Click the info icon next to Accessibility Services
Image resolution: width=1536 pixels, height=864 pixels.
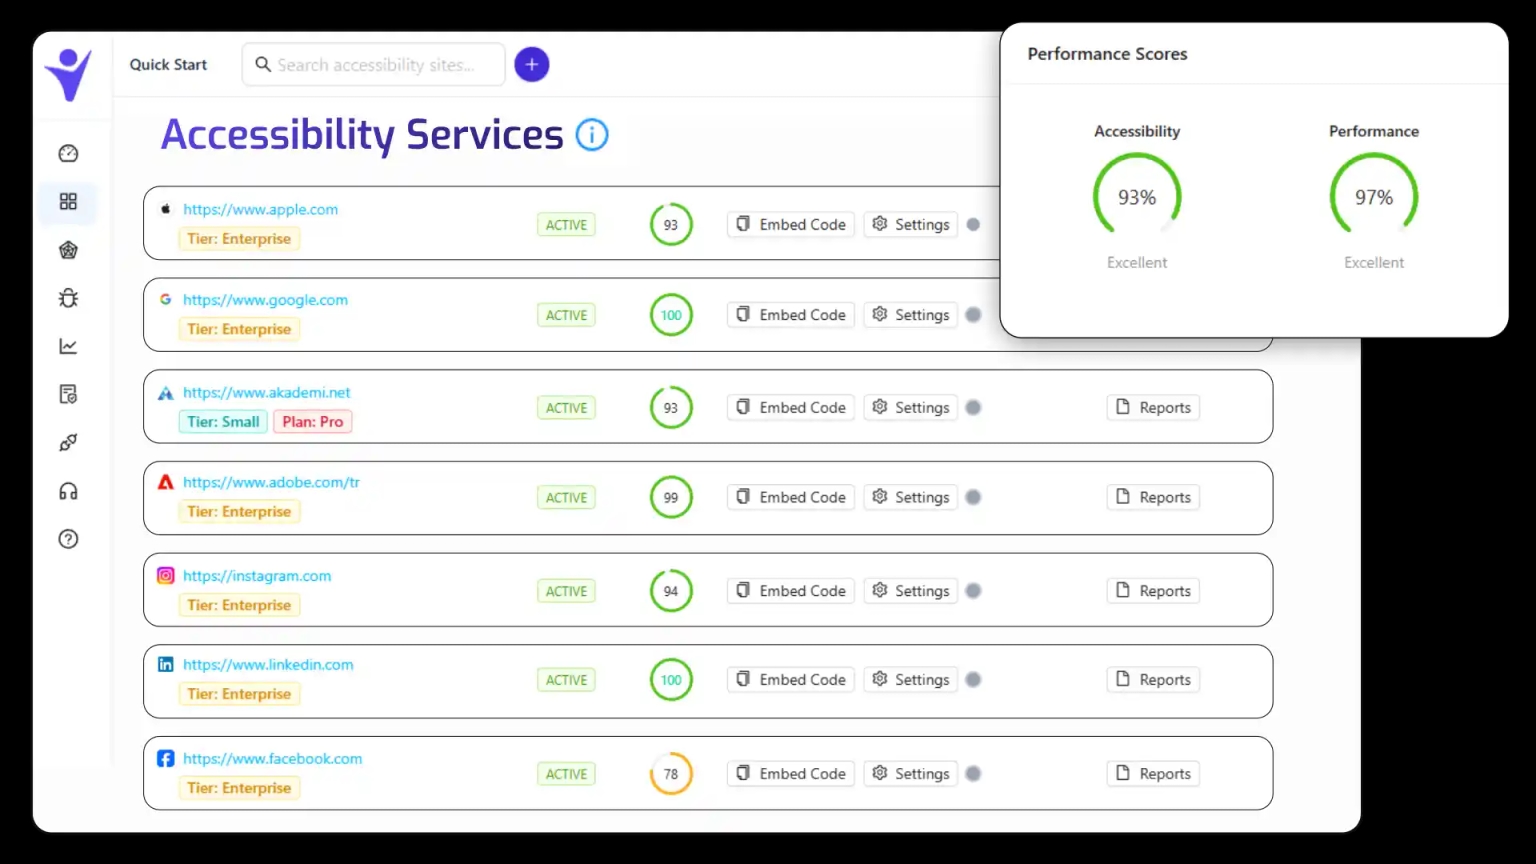[592, 134]
